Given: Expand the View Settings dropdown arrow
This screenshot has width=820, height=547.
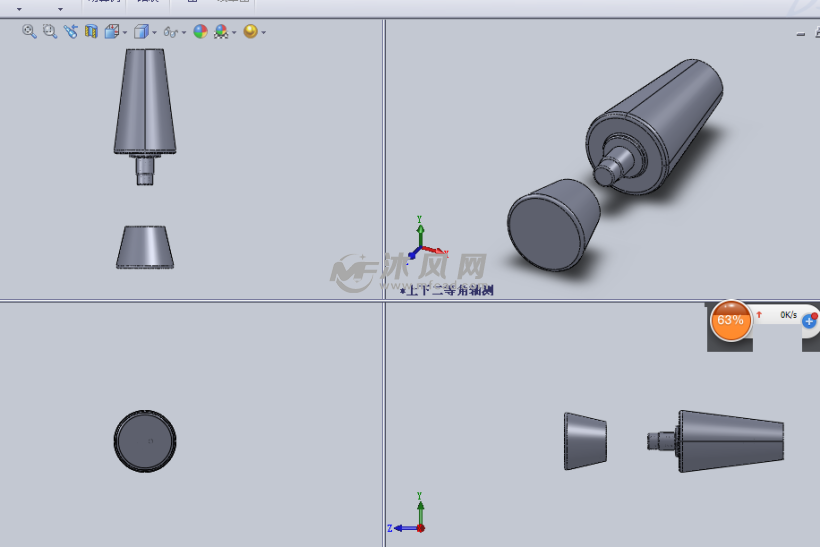Looking at the screenshot, I should (x=263, y=33).
